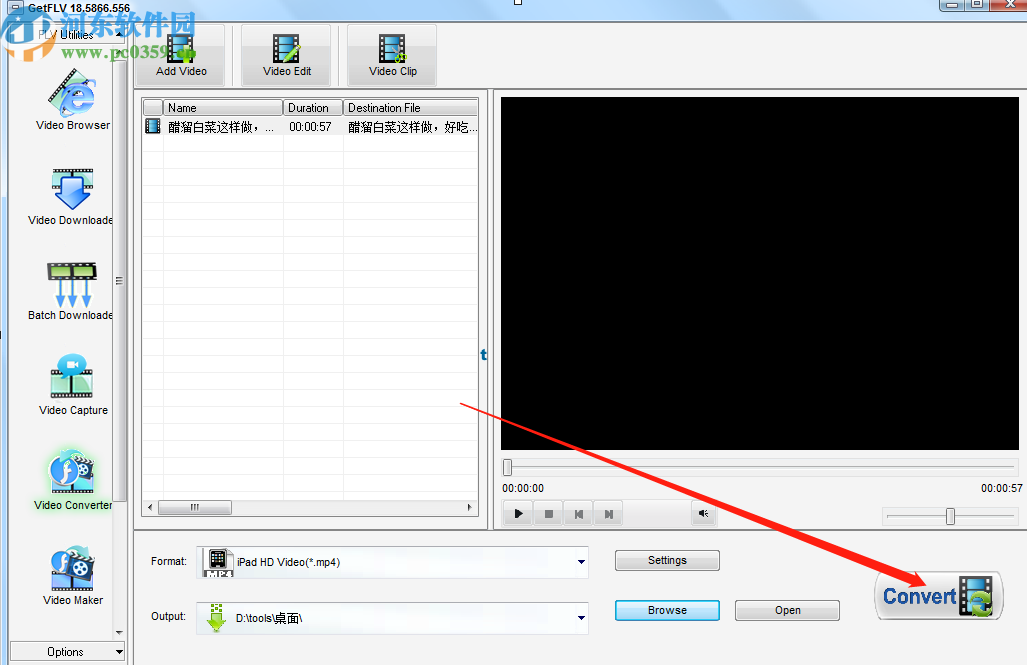Screen dimensions: 1027x665
Task: Select the Video Downloader in the sidebar
Action: click(71, 190)
